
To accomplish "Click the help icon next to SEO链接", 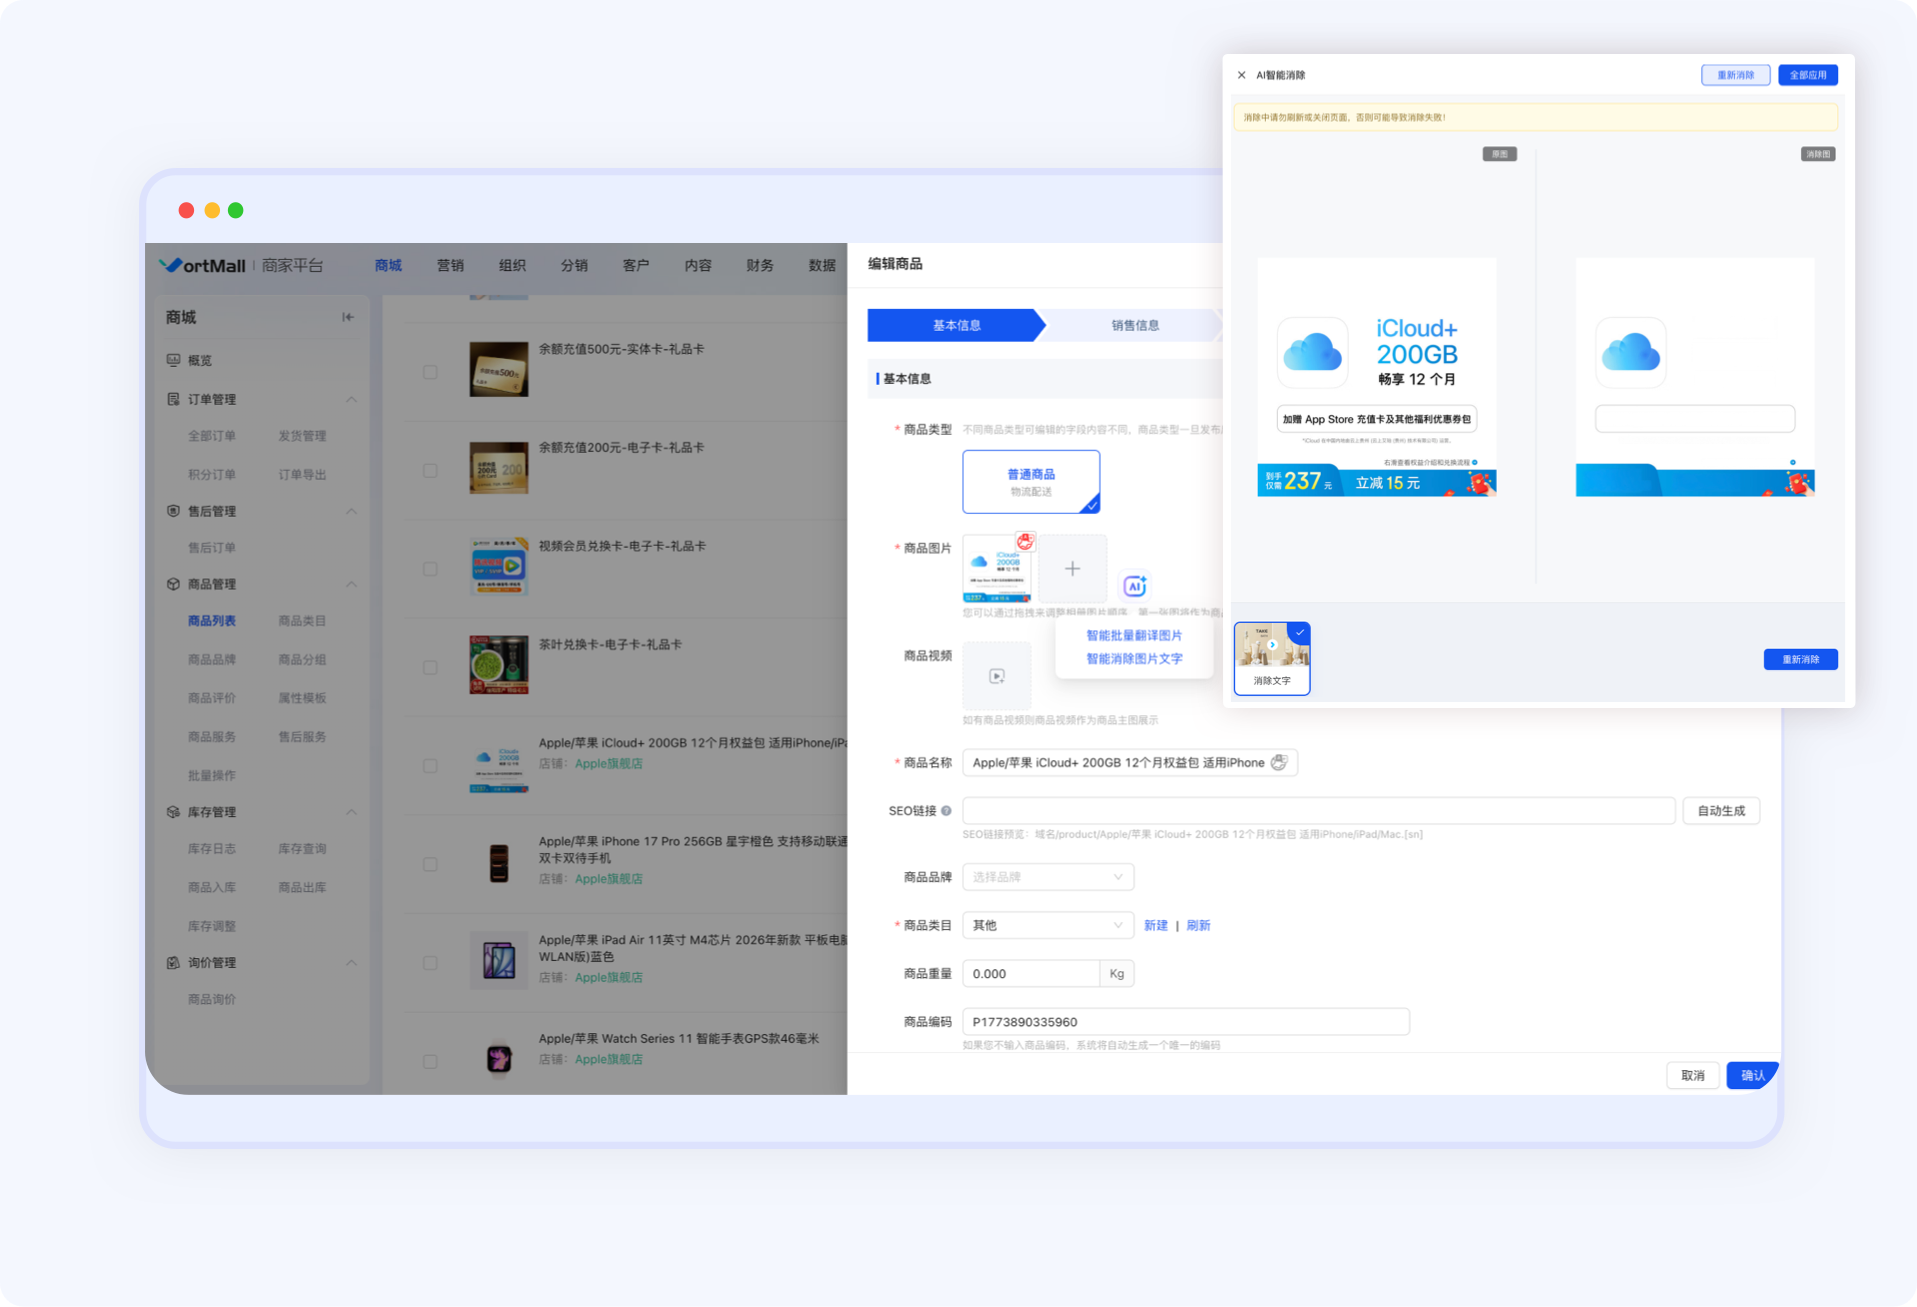I will (x=946, y=811).
